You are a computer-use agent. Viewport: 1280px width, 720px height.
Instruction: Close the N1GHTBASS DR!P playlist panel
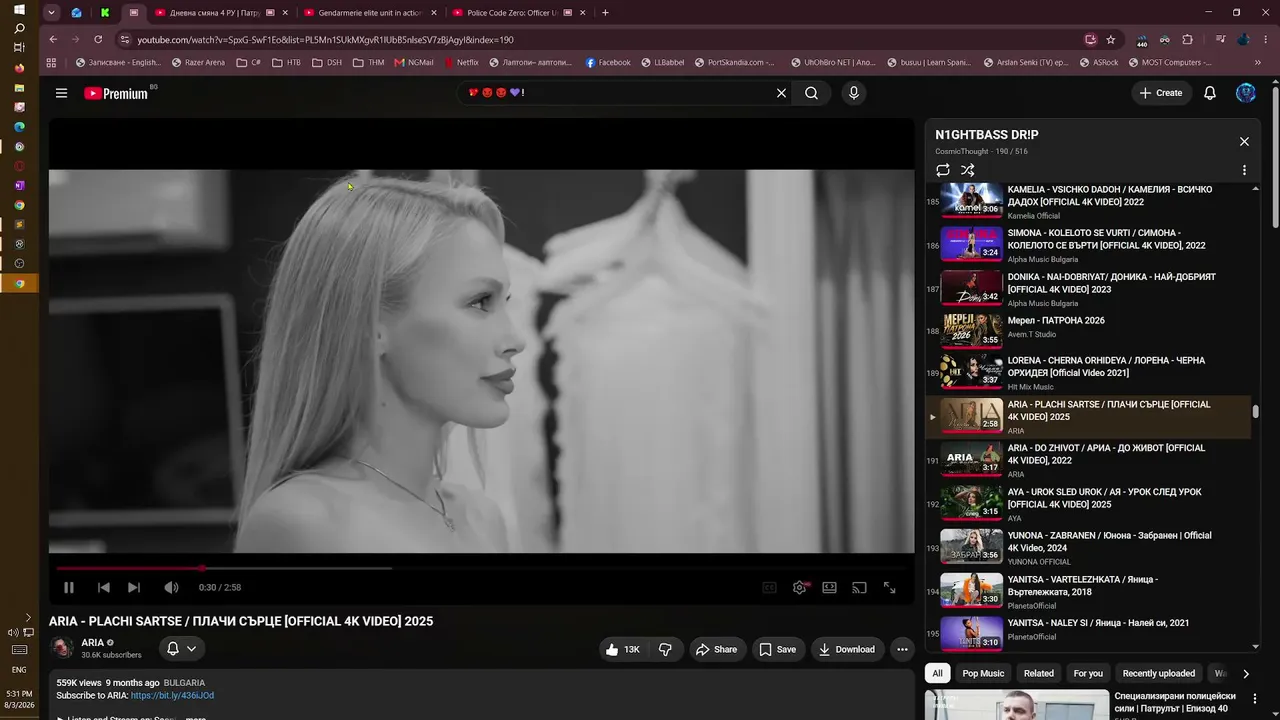click(x=1244, y=142)
